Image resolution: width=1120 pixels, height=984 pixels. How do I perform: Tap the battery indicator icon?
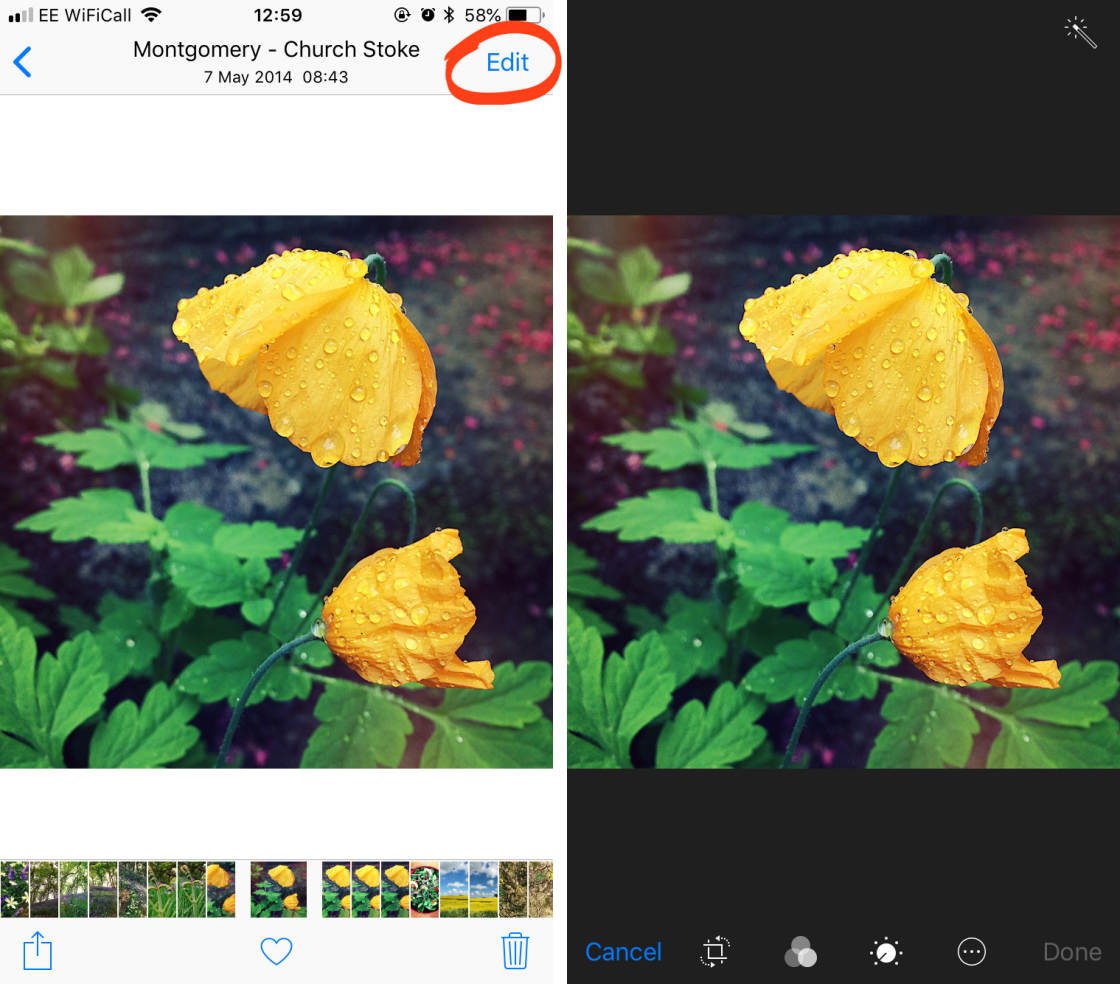(526, 15)
